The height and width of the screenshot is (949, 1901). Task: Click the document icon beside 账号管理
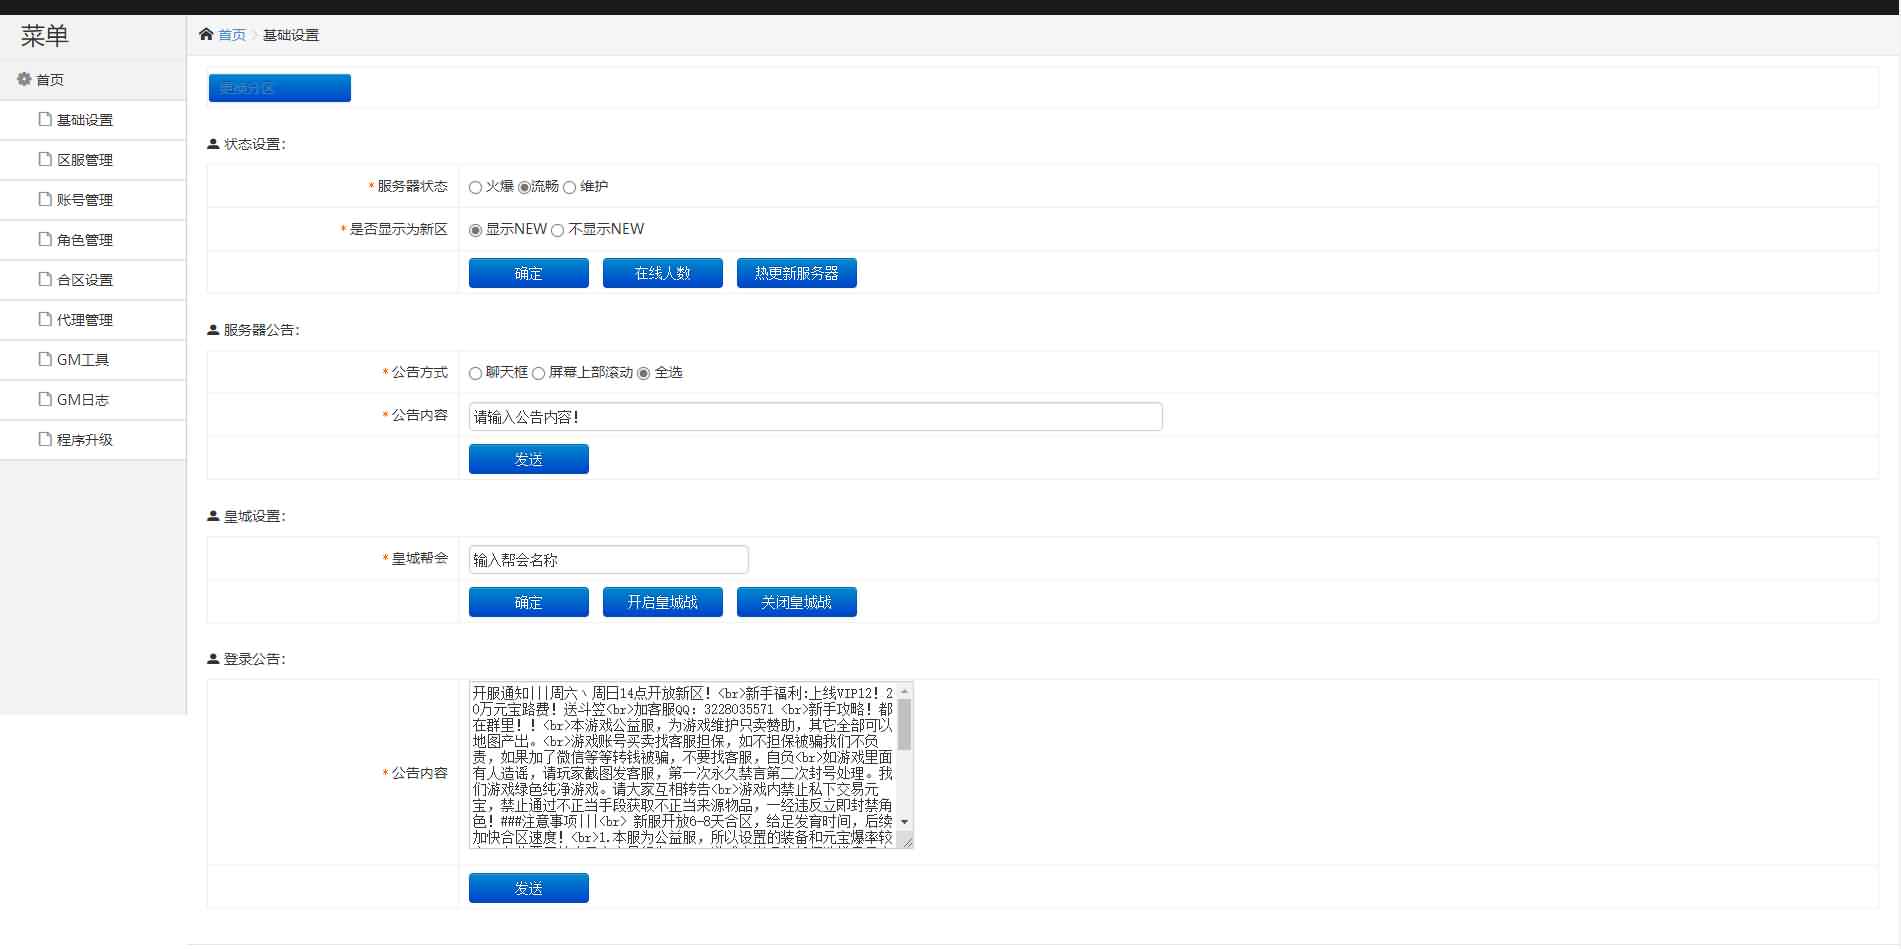(43, 199)
